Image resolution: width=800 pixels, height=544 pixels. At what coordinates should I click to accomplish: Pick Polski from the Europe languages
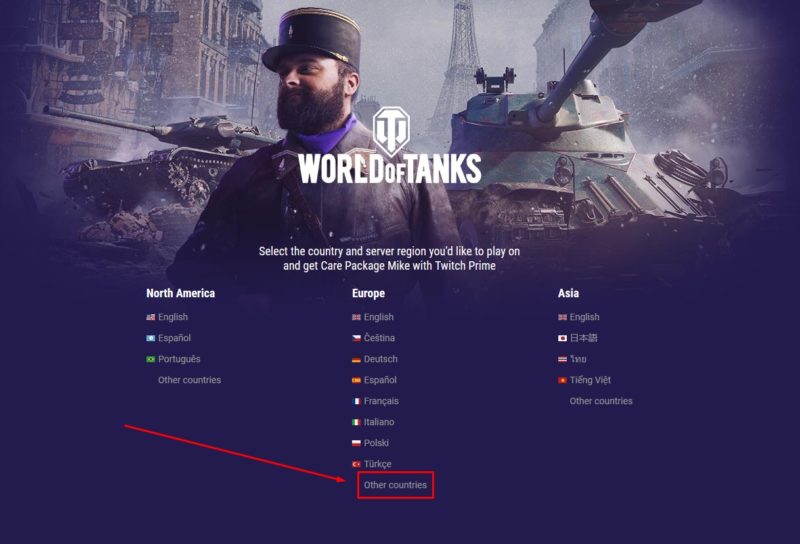(376, 443)
